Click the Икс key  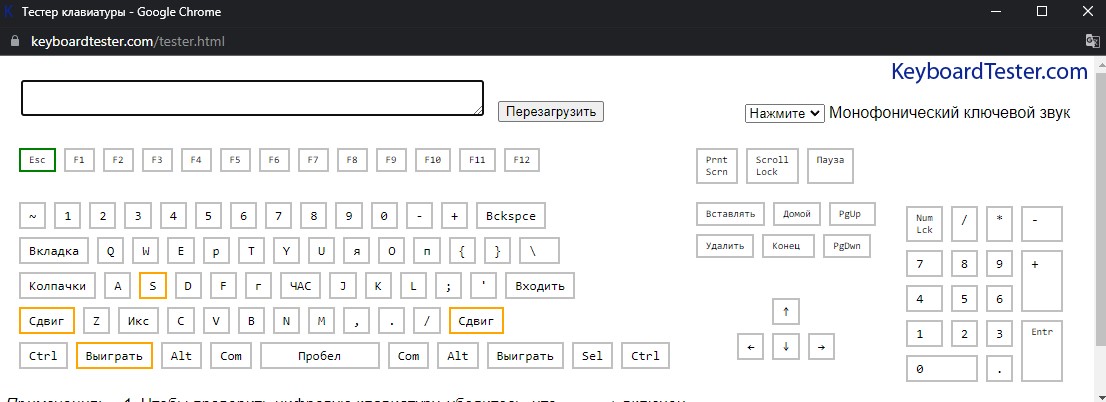point(138,320)
